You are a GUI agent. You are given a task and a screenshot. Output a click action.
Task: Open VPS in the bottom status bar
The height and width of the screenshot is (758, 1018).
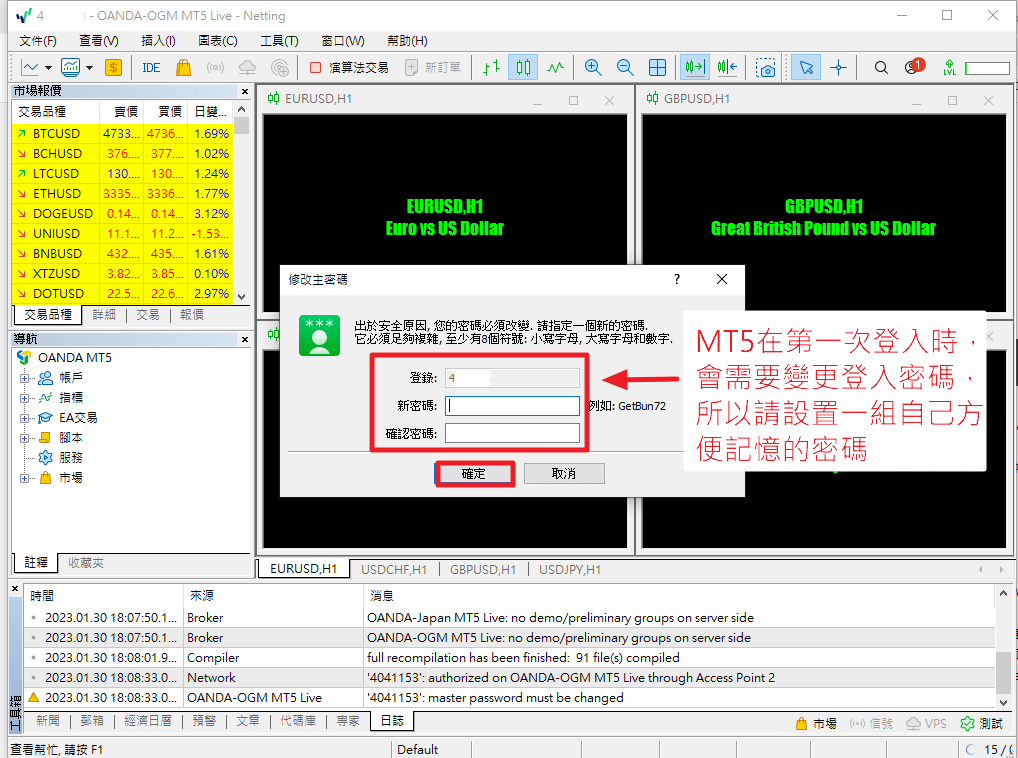pos(926,723)
